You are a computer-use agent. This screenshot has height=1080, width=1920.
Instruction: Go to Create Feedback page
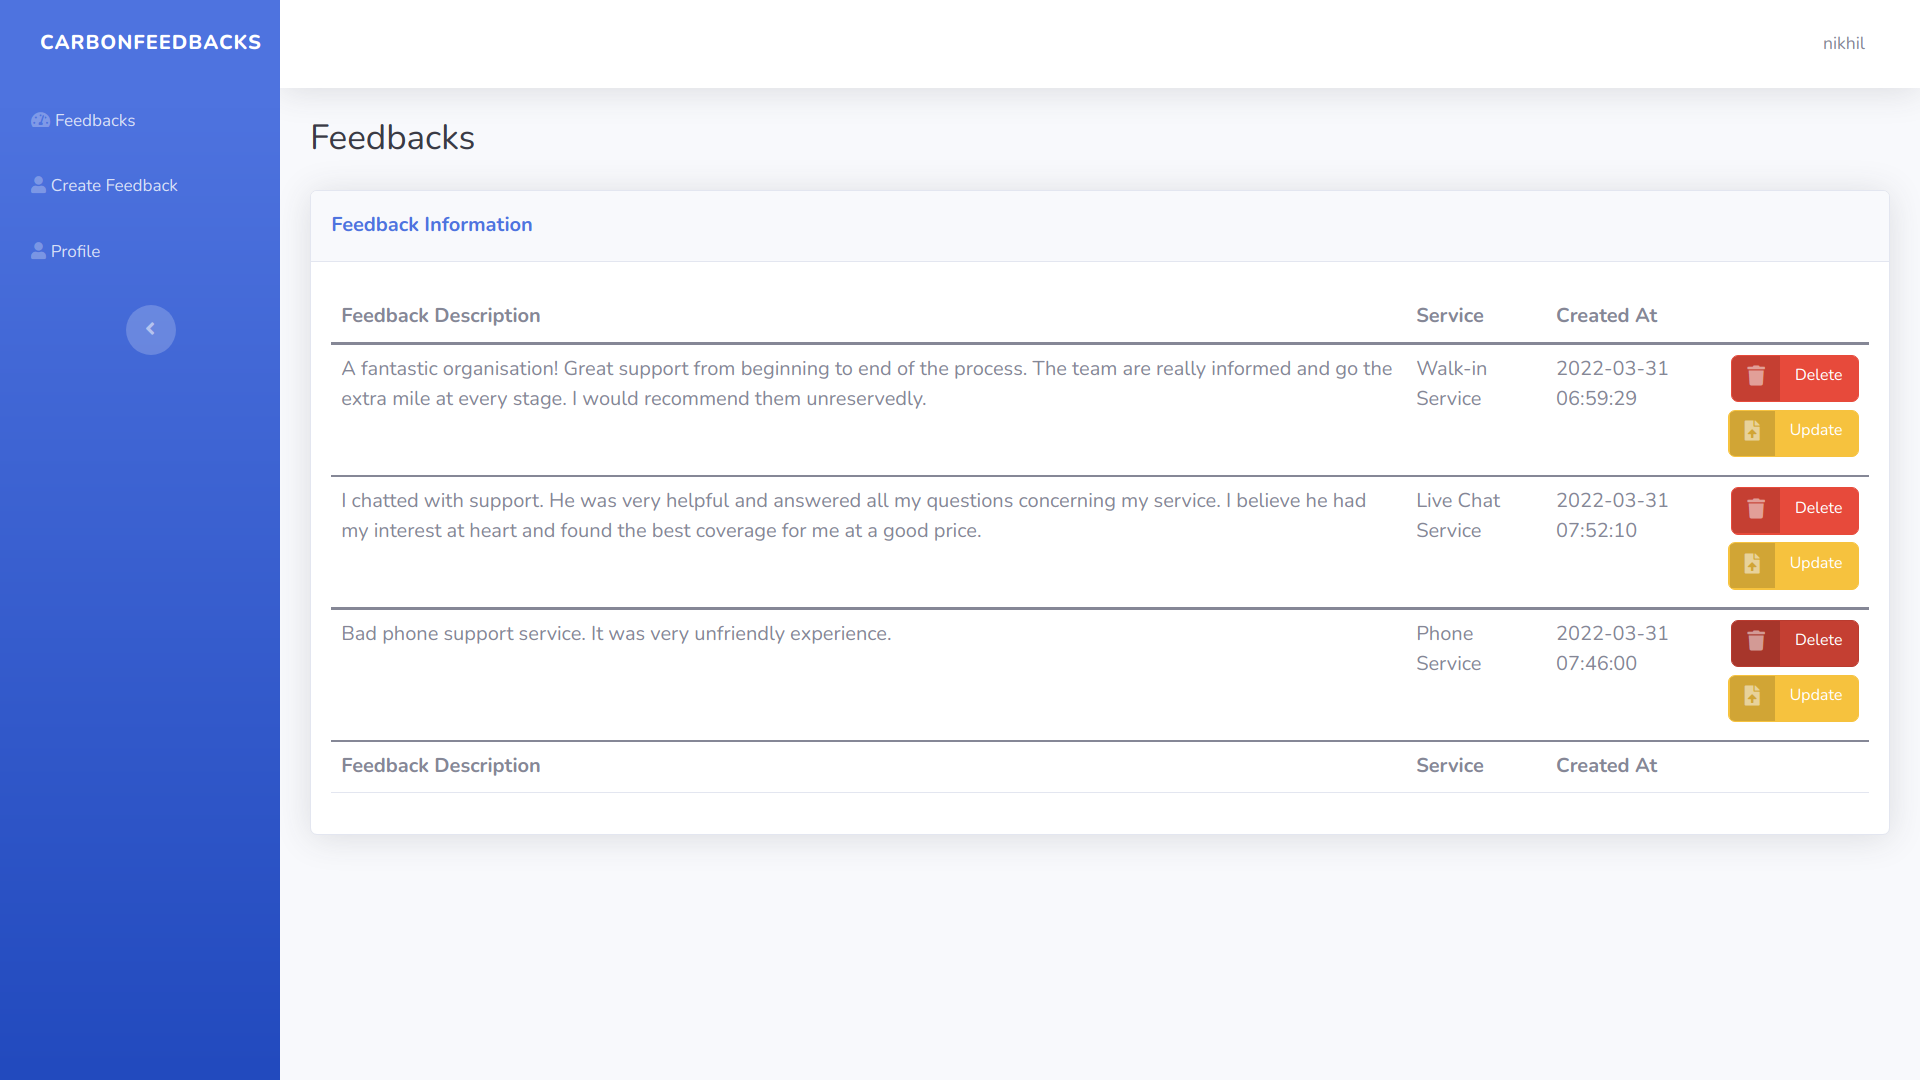[114, 185]
